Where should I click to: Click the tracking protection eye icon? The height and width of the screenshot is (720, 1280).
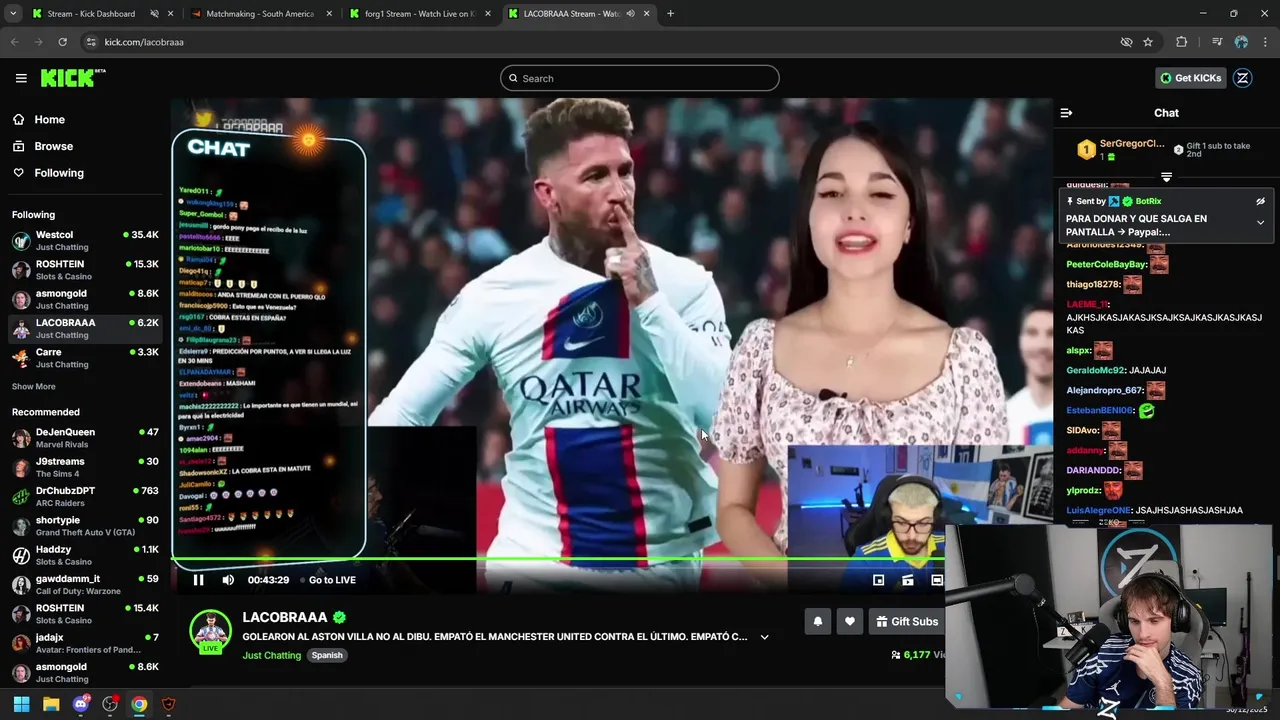click(1126, 42)
